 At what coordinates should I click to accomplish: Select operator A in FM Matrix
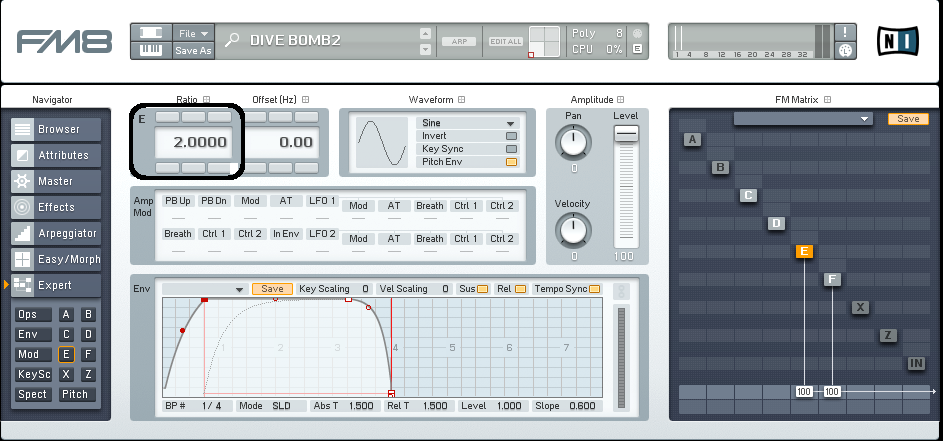pyautogui.click(x=692, y=140)
